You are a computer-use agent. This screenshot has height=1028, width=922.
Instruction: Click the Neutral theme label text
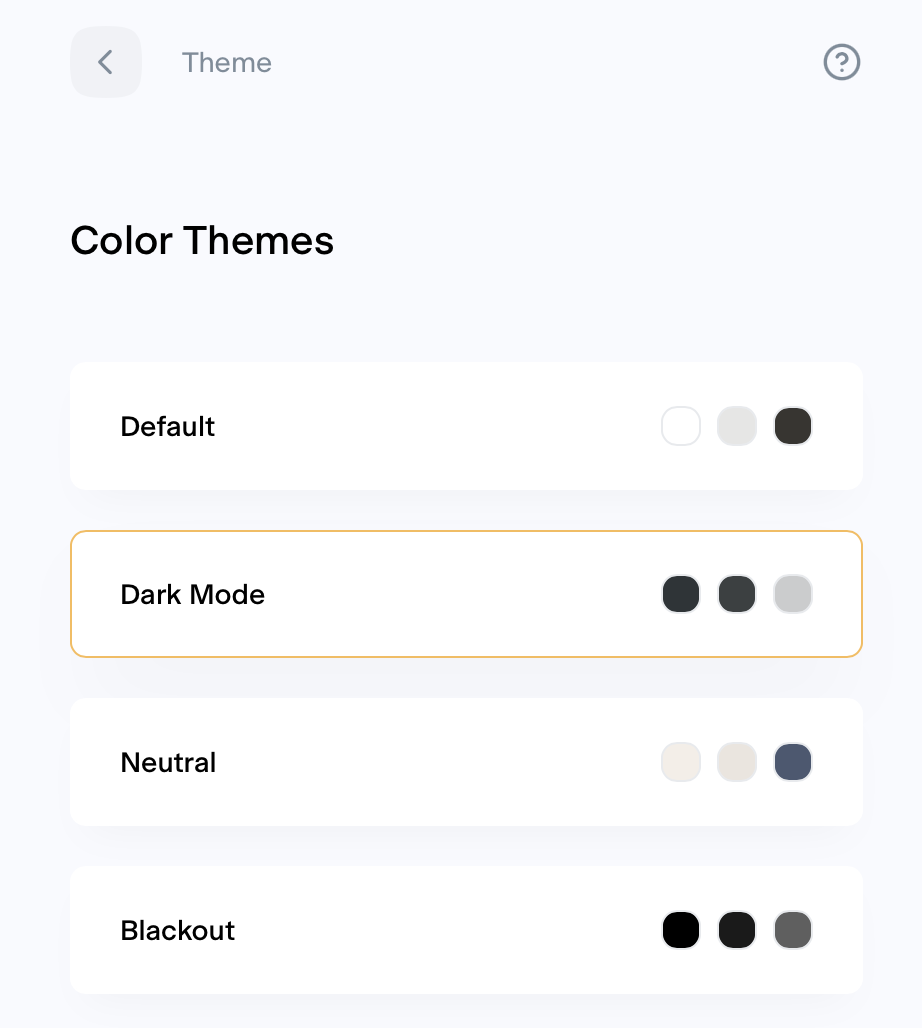click(x=167, y=762)
